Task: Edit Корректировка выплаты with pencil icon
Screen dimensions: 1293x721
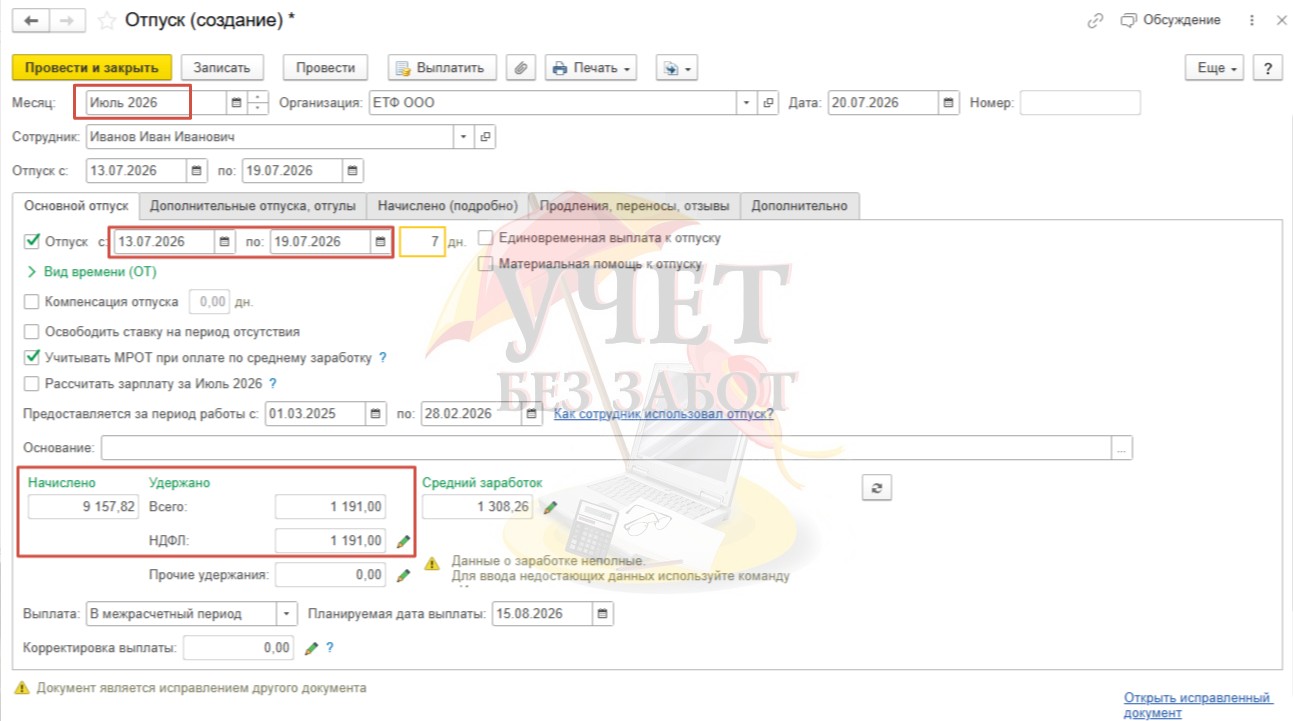Action: click(x=311, y=648)
